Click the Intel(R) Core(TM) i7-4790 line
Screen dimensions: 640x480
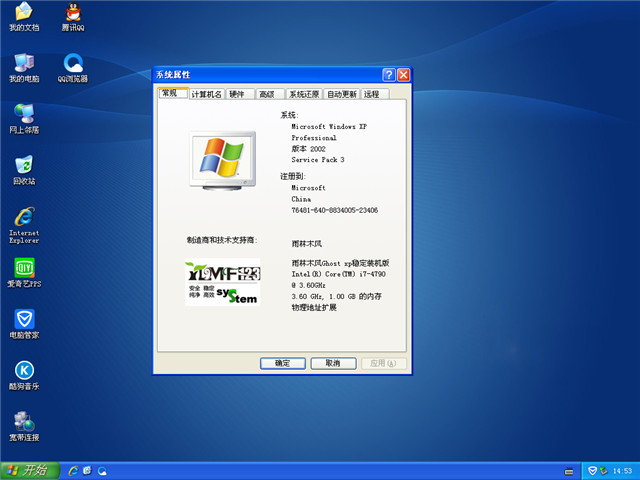click(x=338, y=274)
